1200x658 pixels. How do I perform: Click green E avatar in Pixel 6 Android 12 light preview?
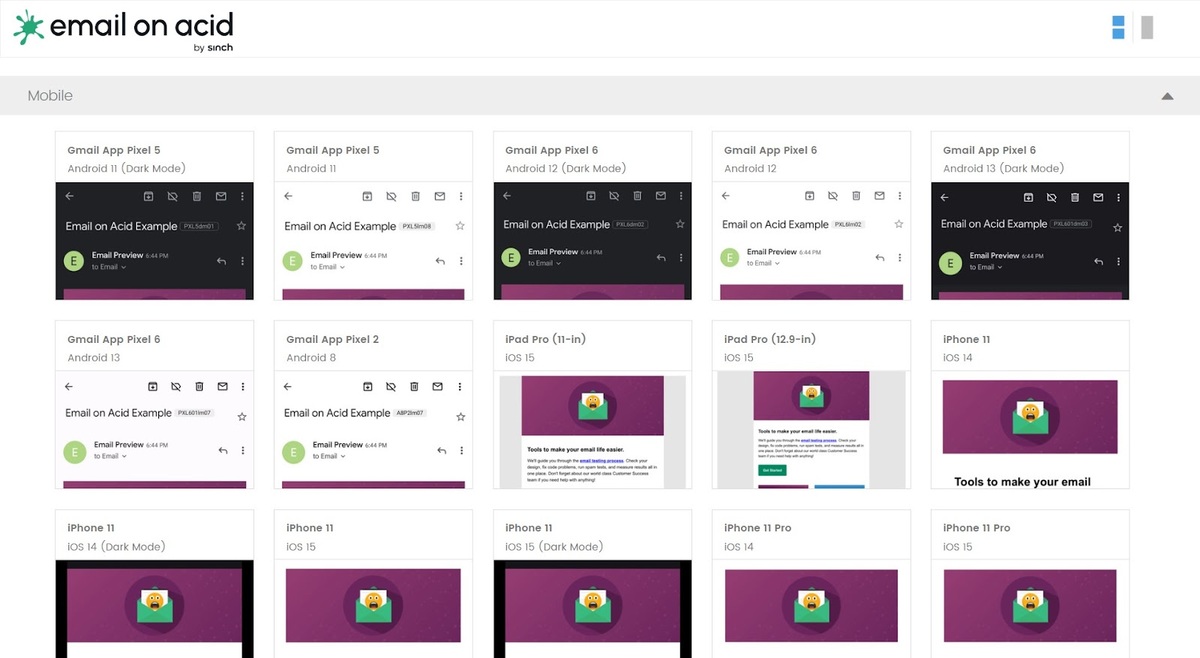pos(731,258)
